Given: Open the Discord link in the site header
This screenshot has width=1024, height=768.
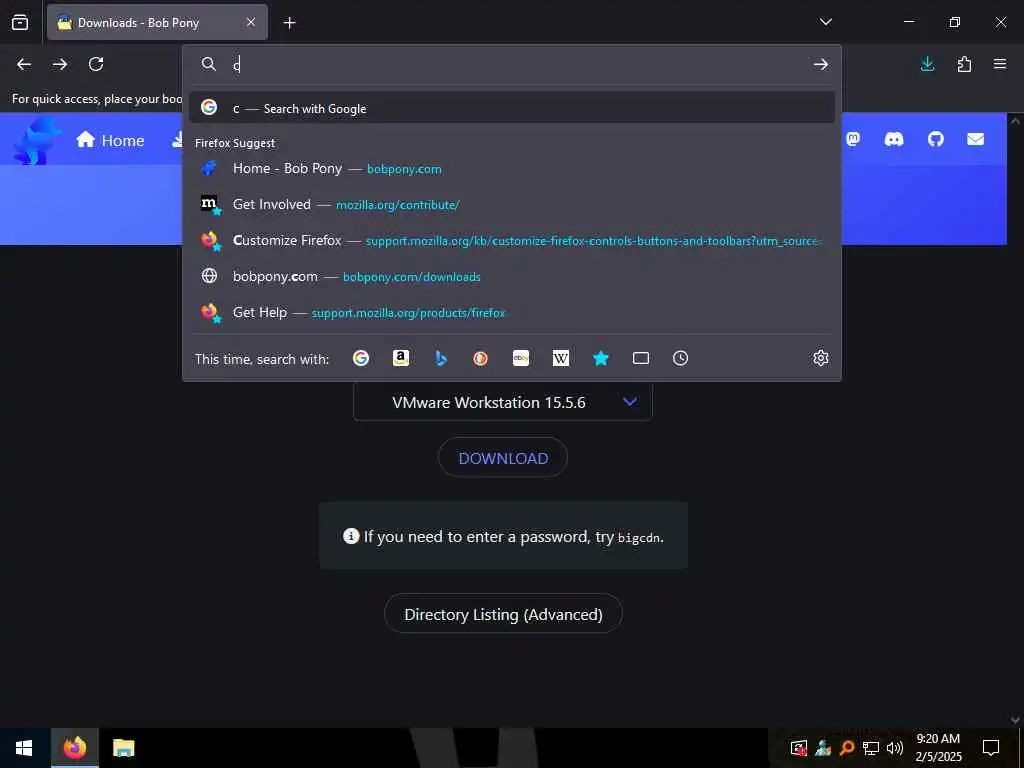Looking at the screenshot, I should pos(893,139).
